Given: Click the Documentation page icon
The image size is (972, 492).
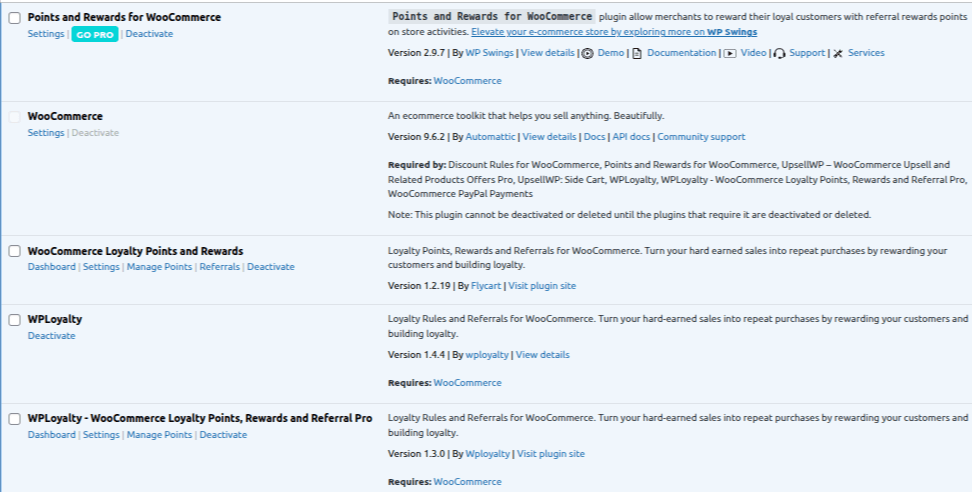Looking at the screenshot, I should (x=637, y=53).
